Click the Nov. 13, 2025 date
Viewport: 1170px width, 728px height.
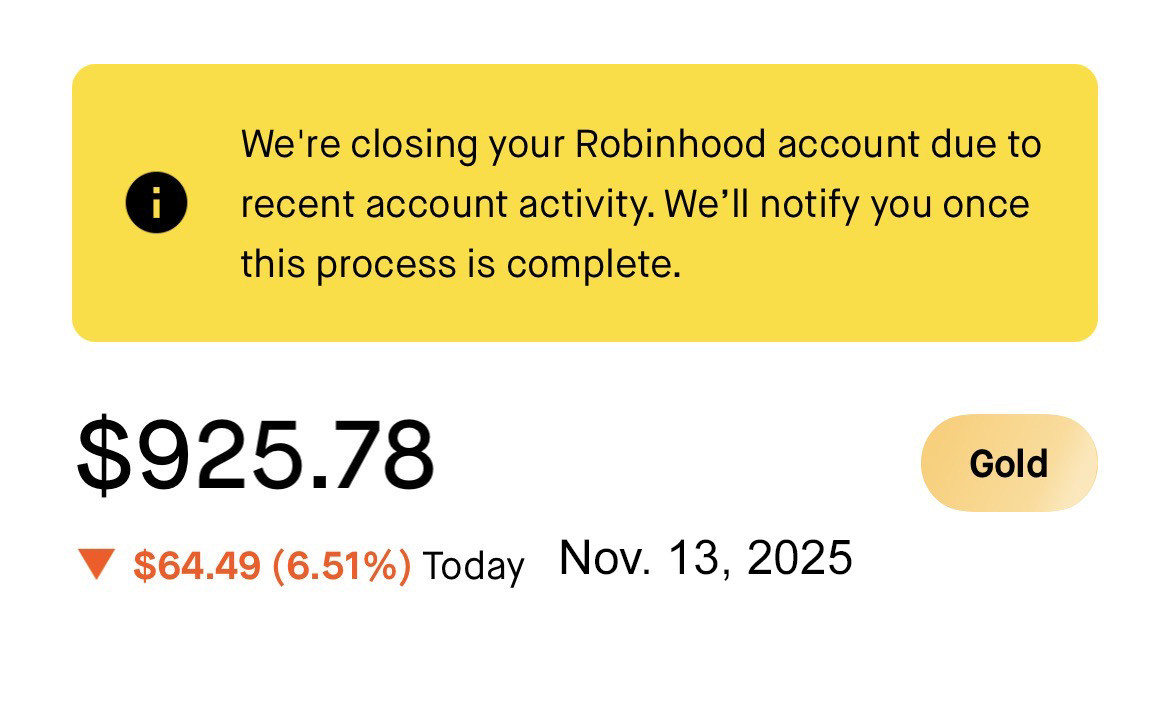click(705, 558)
